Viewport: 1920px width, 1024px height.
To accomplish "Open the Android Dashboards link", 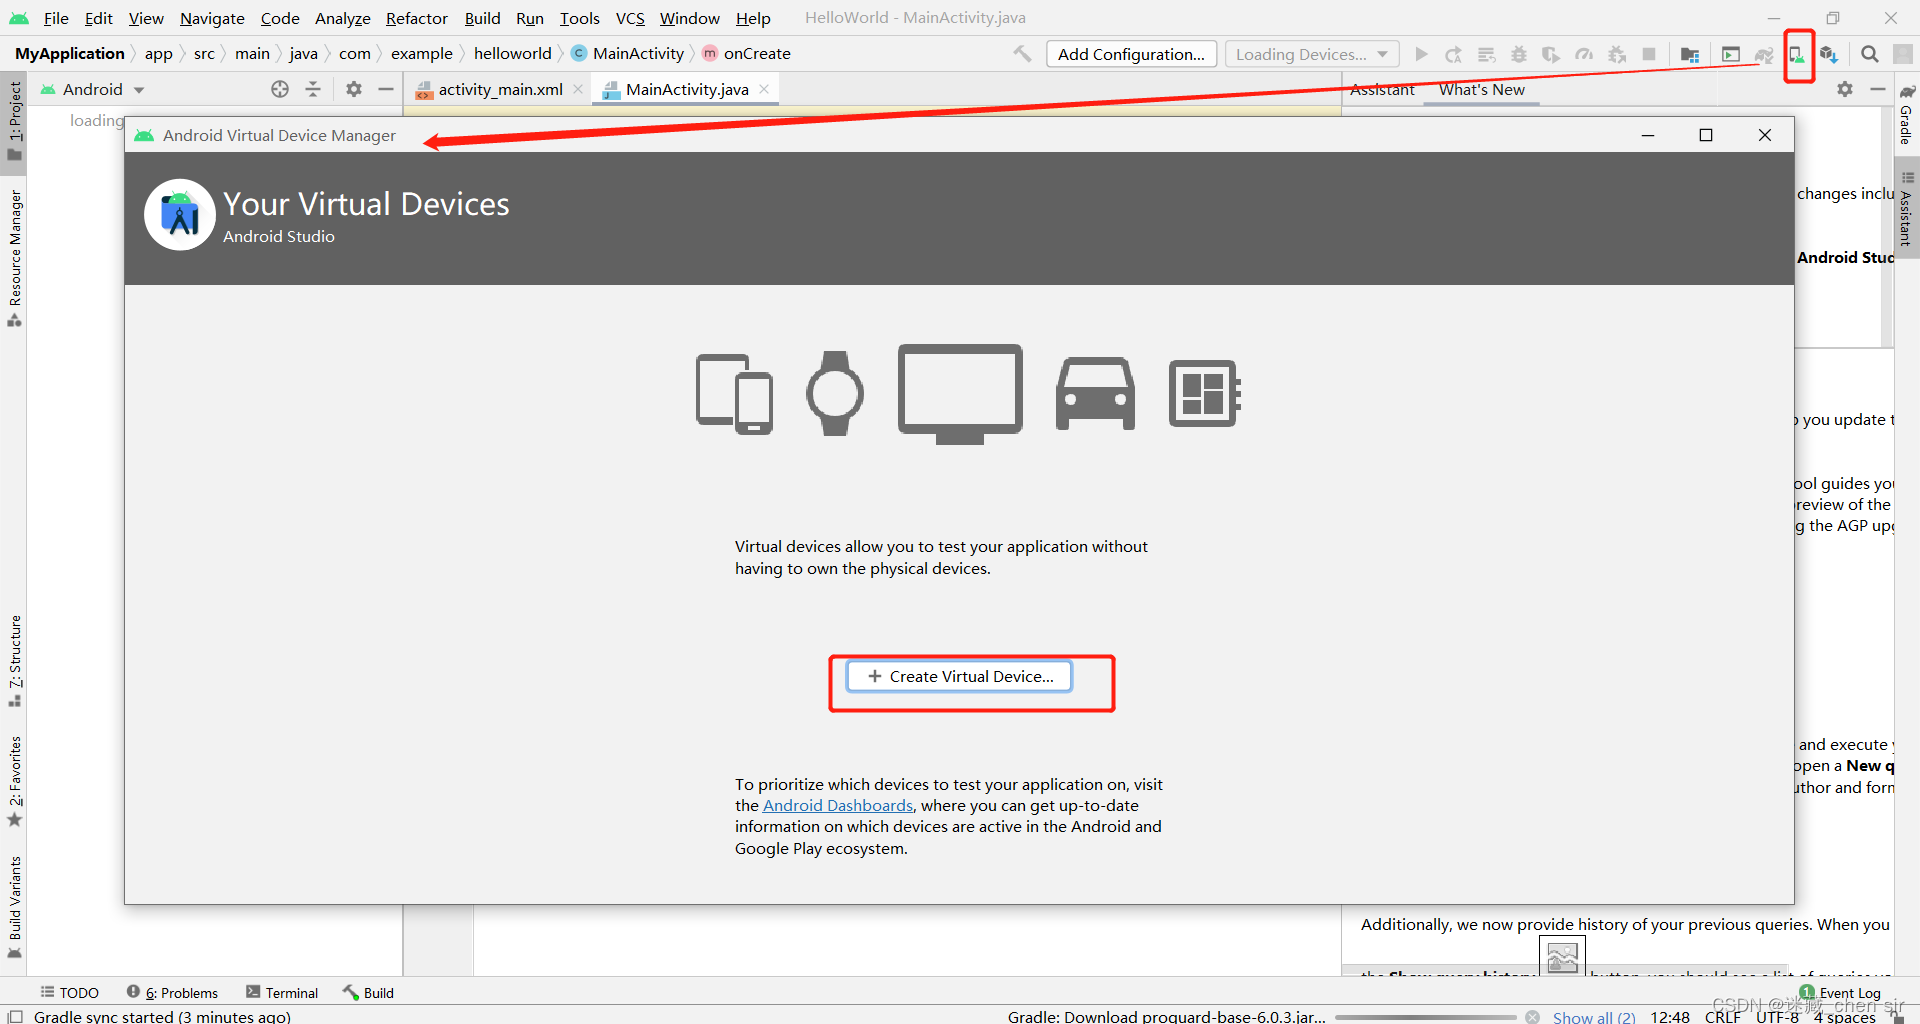I will [838, 805].
